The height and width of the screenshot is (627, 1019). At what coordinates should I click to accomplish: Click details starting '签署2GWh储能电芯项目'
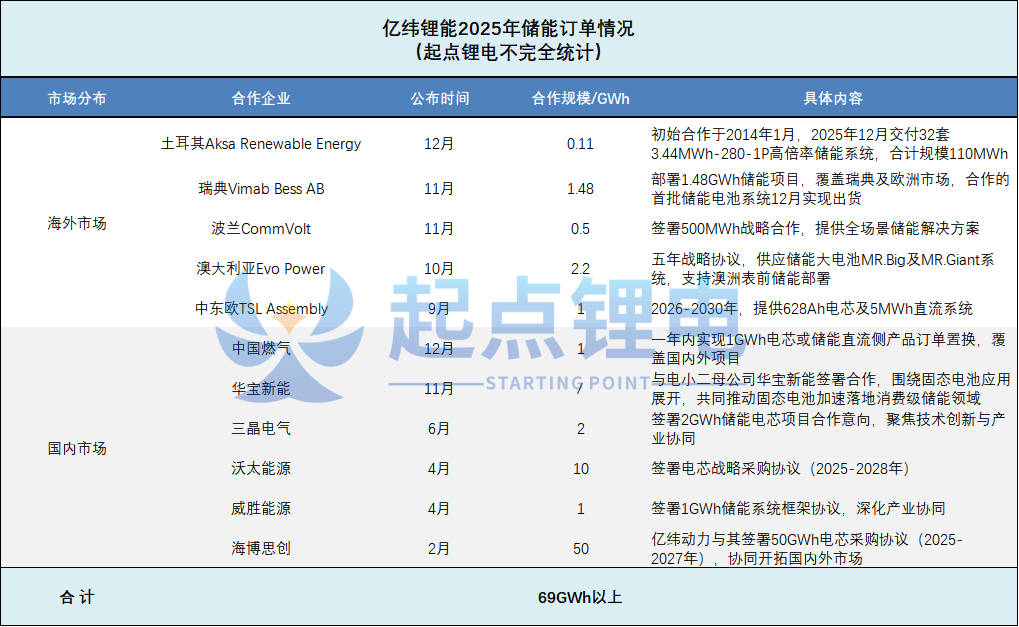pos(829,429)
